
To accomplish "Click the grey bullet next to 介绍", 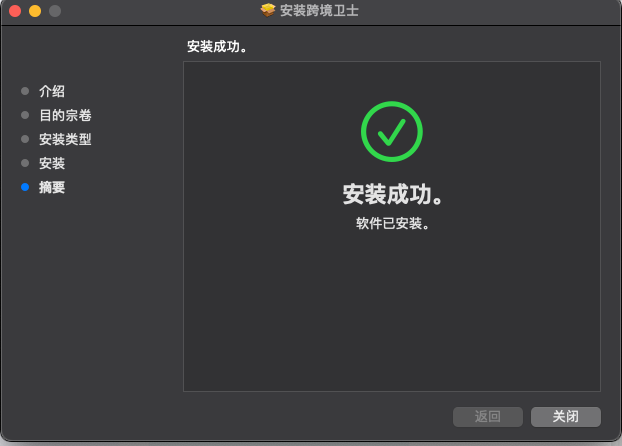I will click(x=25, y=91).
